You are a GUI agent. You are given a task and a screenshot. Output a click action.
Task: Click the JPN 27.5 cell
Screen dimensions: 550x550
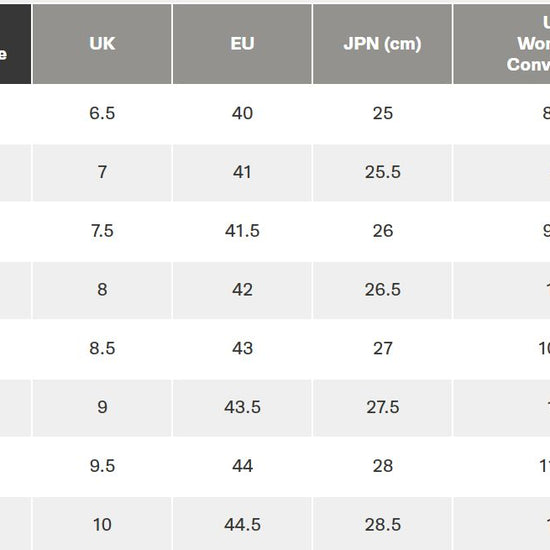point(382,408)
